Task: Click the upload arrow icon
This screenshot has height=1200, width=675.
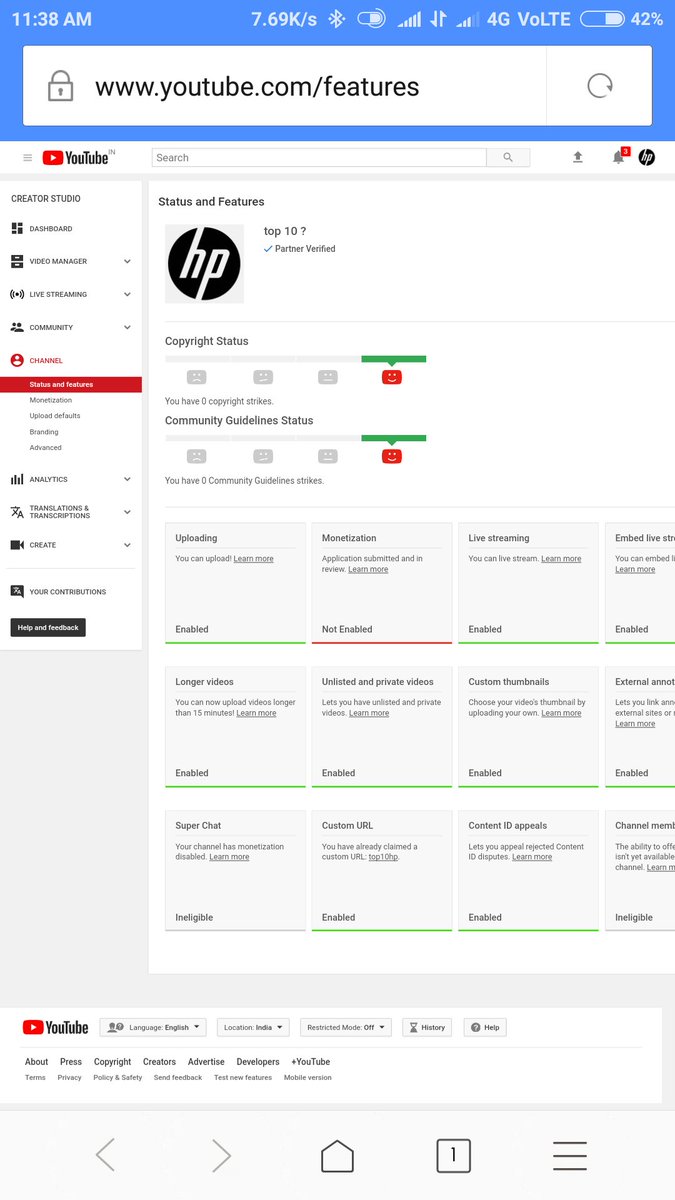Action: [x=577, y=157]
